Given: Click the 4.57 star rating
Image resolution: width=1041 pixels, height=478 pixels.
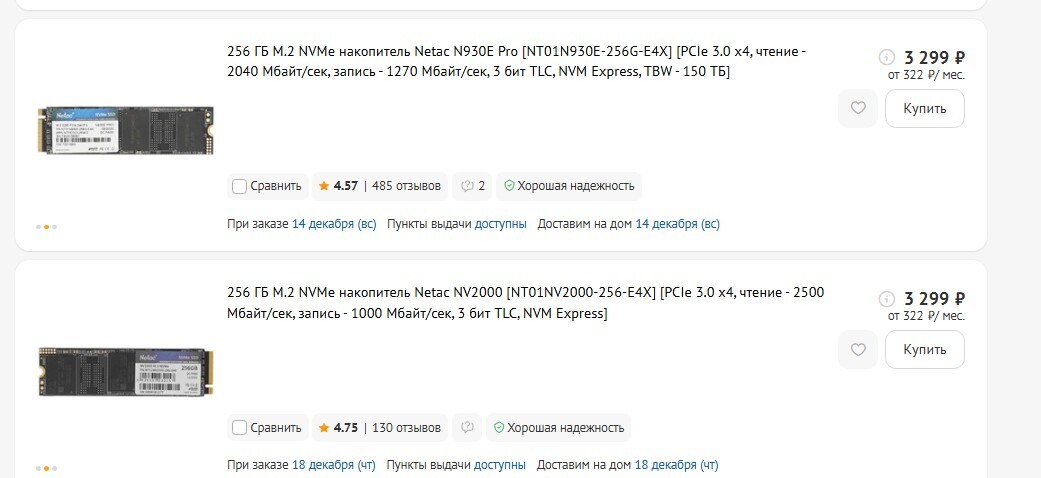Looking at the screenshot, I should [x=338, y=186].
